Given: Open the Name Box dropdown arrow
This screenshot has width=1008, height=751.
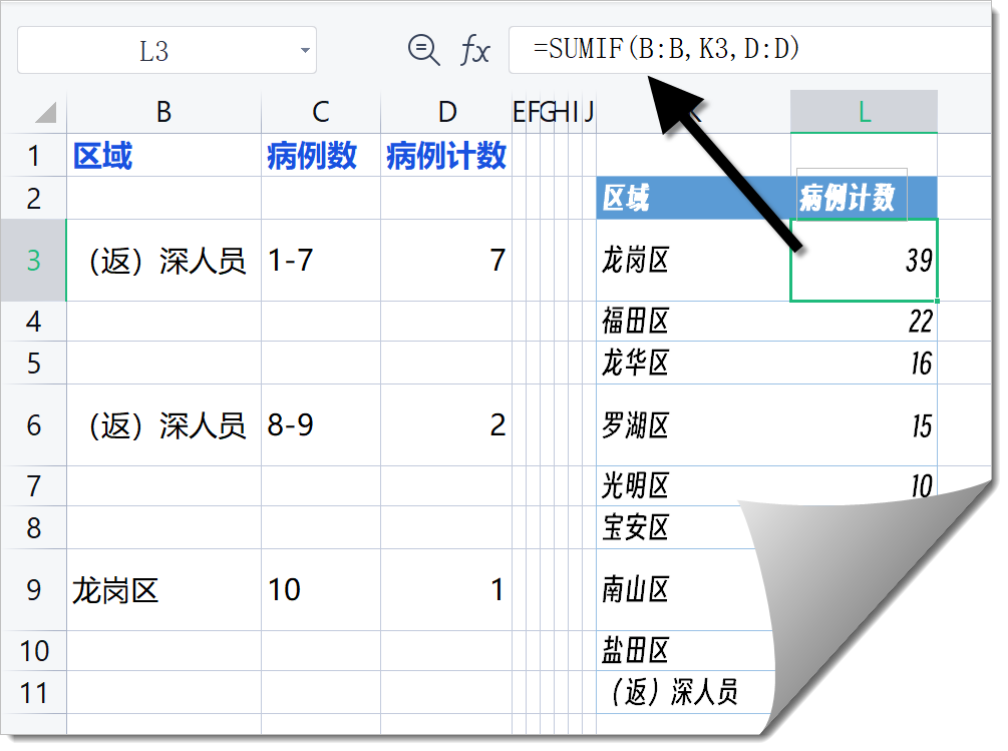Looking at the screenshot, I should (x=305, y=50).
